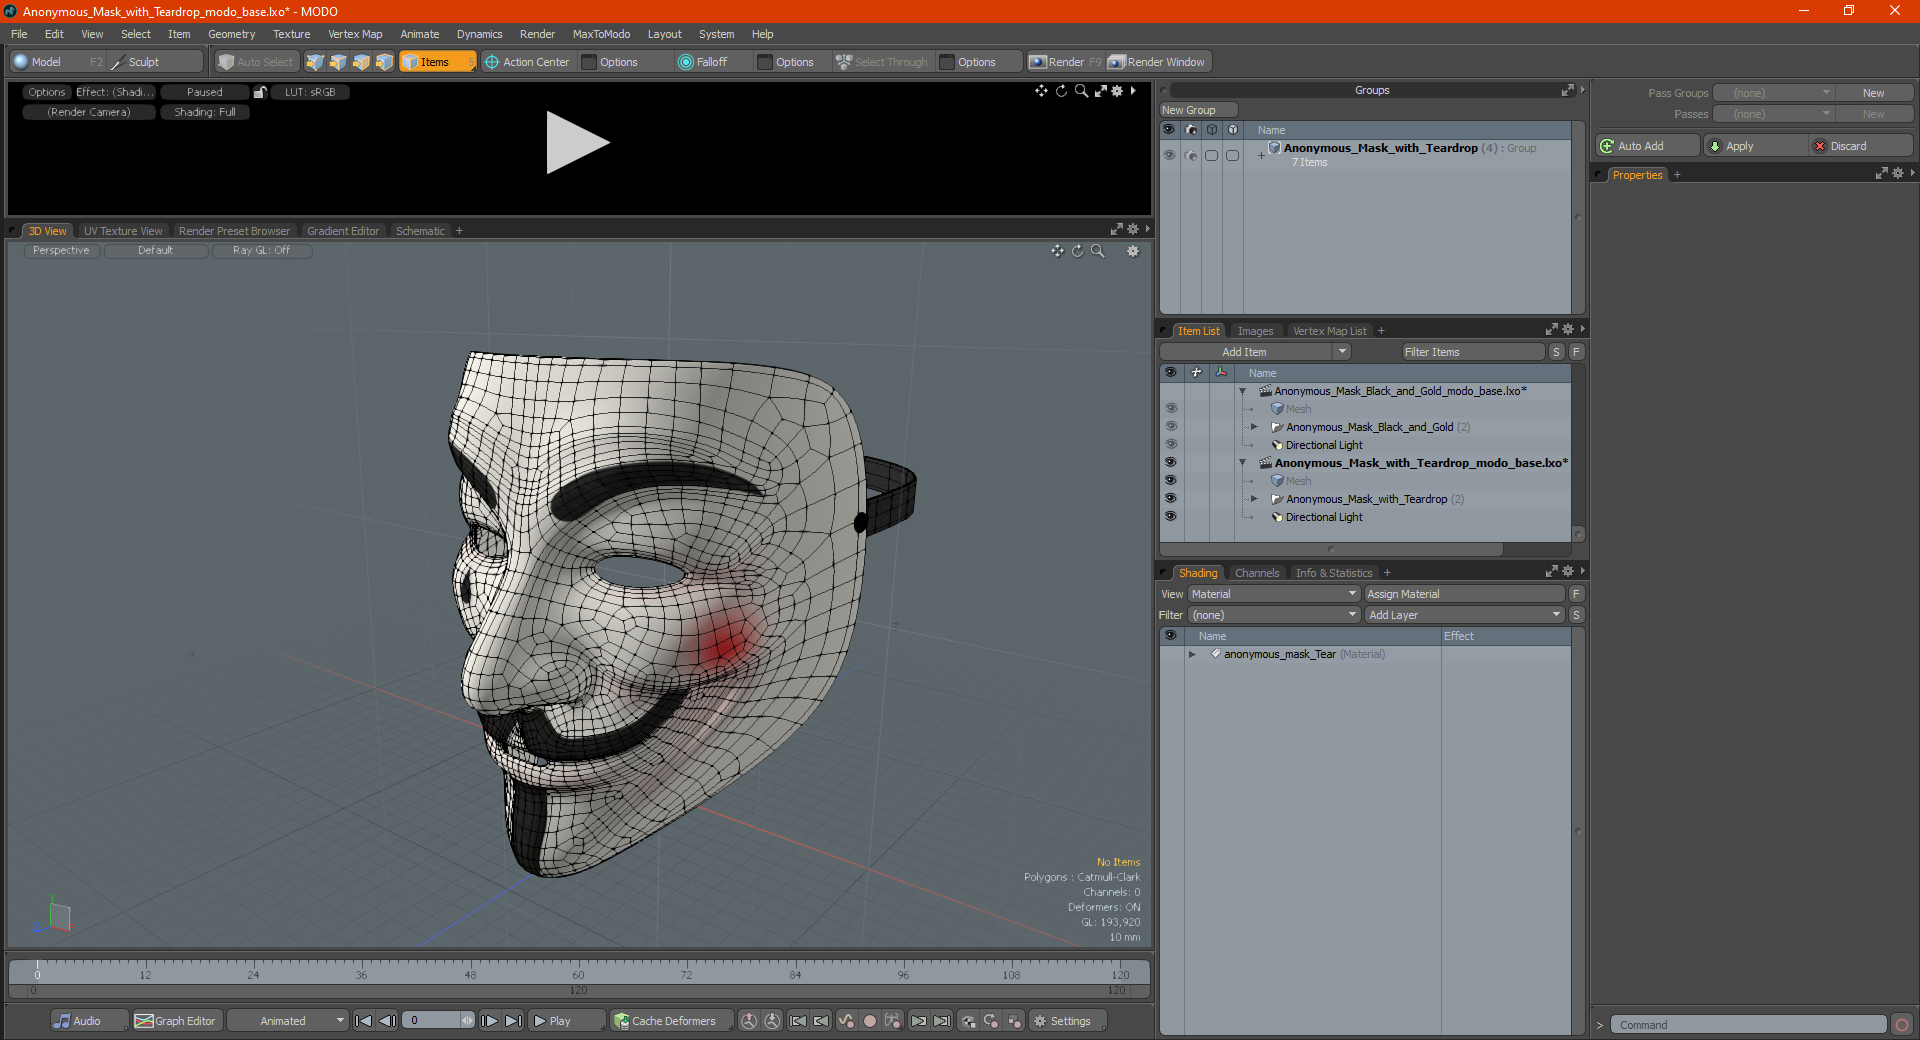The width and height of the screenshot is (1920, 1040).
Task: Collapse Anonymous_Mask_Black_and_Gold_modo_base.lxo scene
Action: pos(1243,391)
